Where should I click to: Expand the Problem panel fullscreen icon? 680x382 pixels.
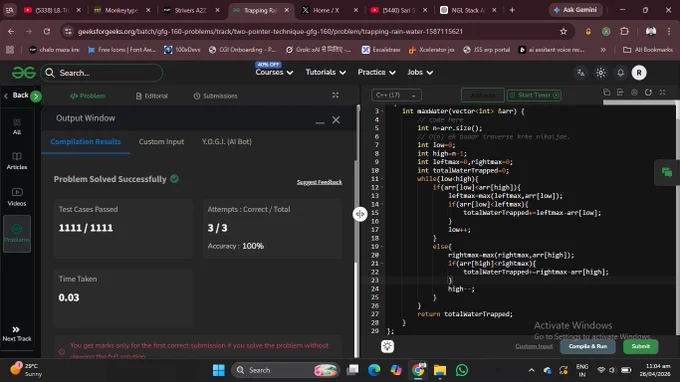coord(335,95)
